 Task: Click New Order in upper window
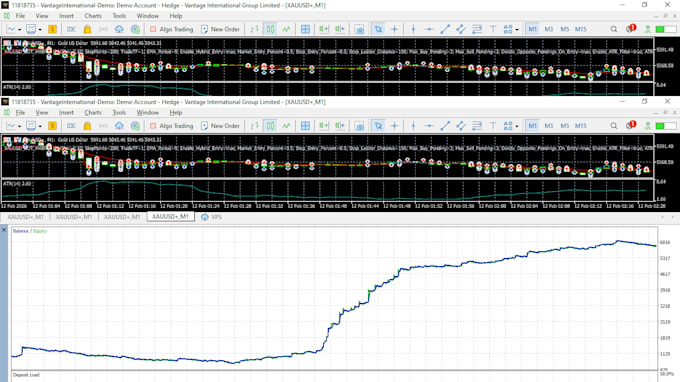pos(220,29)
